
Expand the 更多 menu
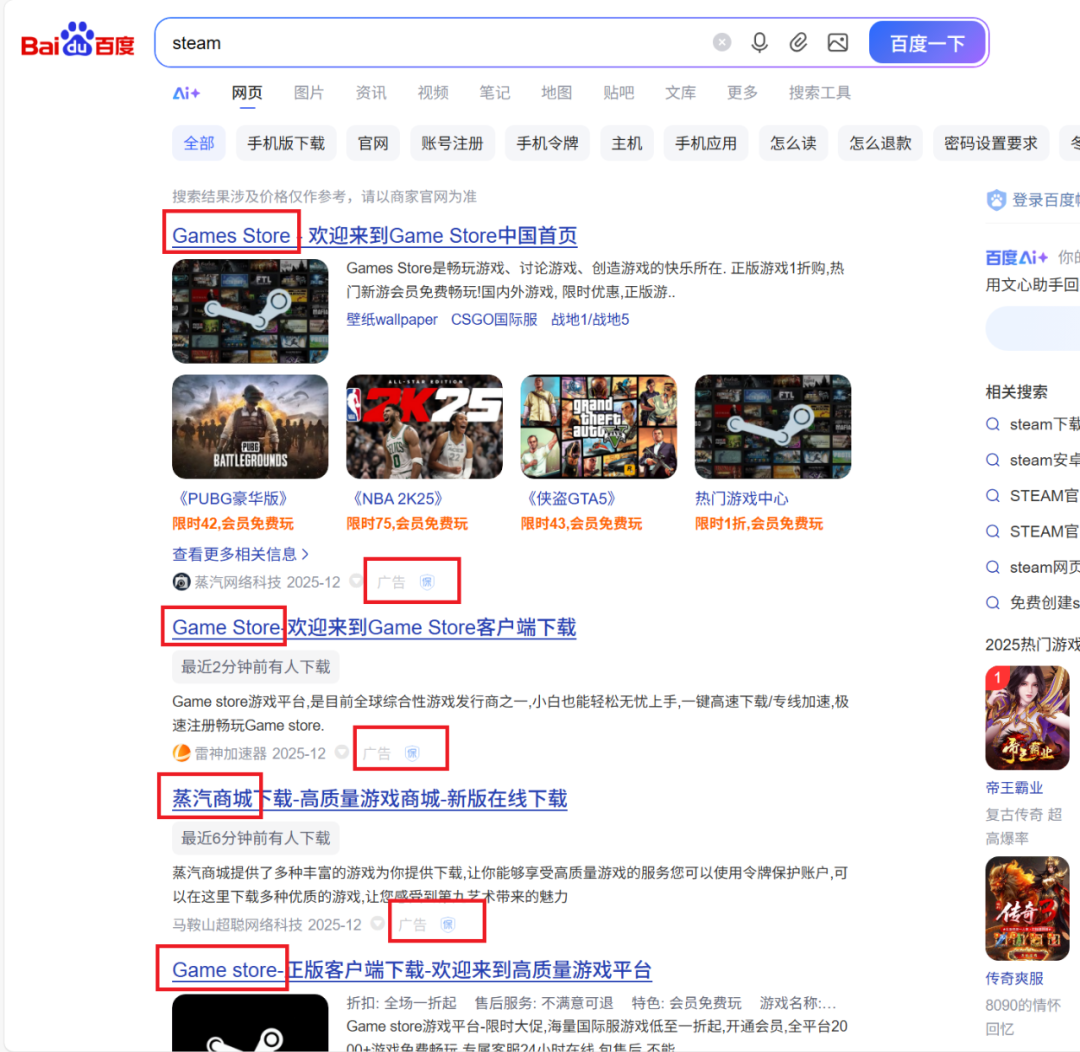click(742, 93)
